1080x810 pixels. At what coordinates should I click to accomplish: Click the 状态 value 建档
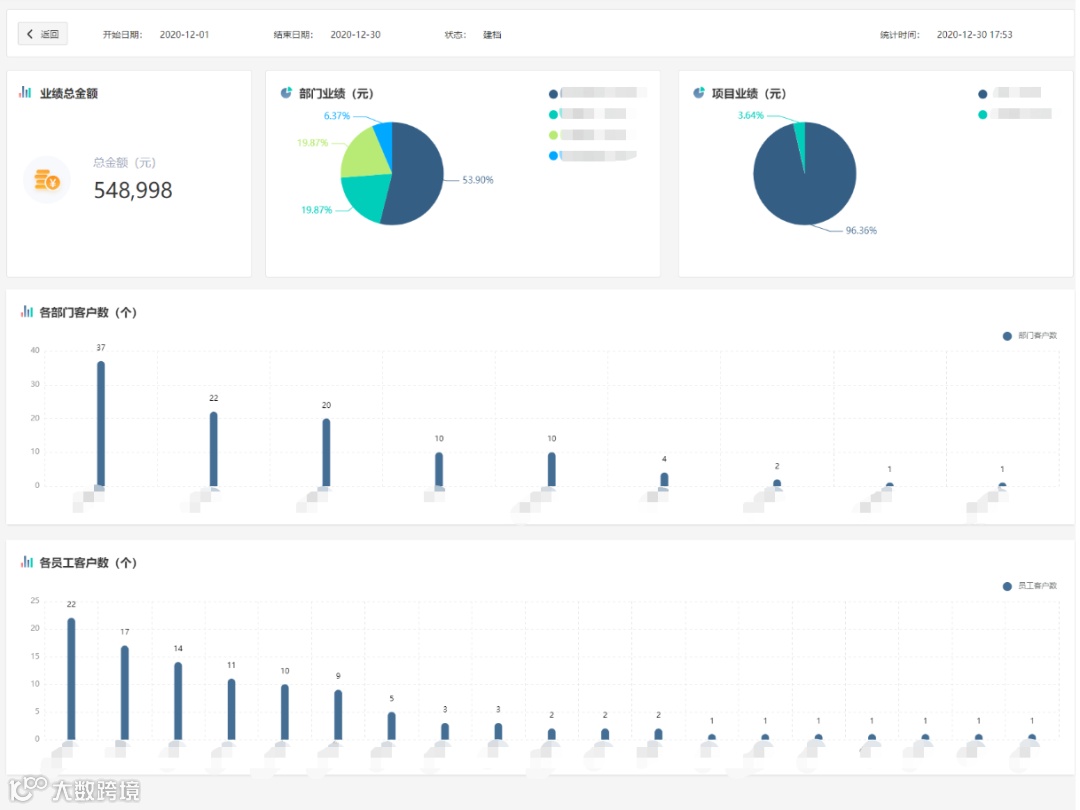pos(492,34)
